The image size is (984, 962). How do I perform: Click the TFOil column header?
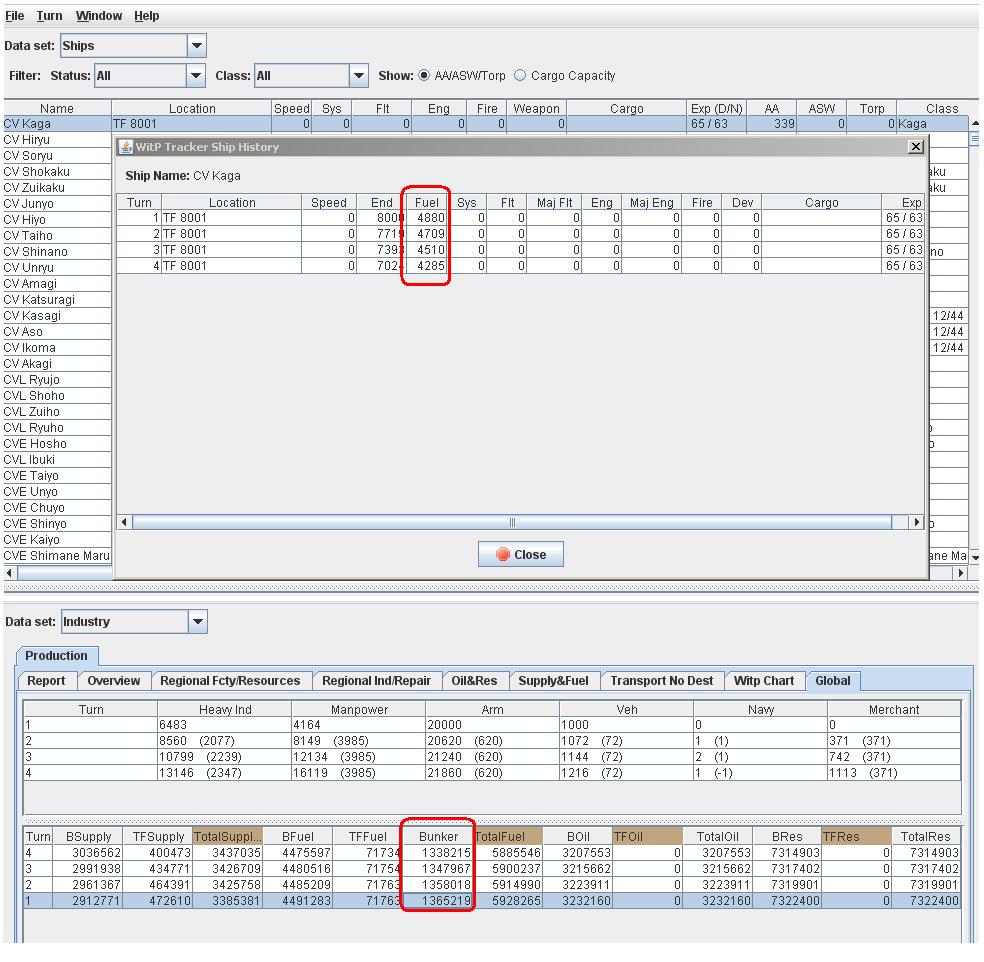pos(647,836)
